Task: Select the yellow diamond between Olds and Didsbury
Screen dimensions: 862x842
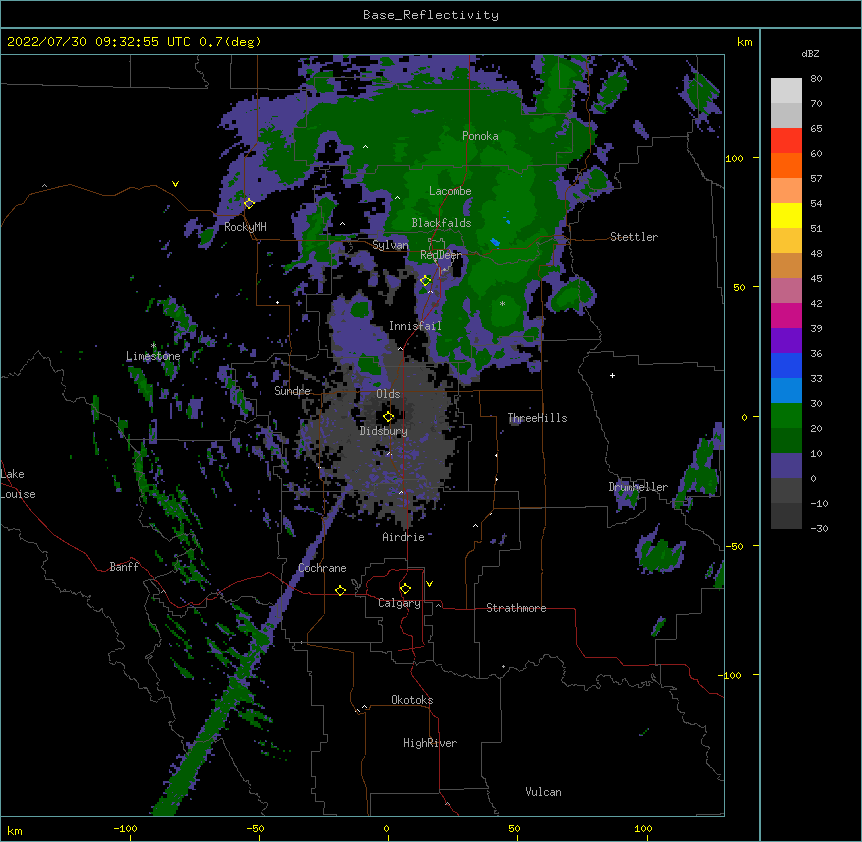Action: (x=388, y=416)
